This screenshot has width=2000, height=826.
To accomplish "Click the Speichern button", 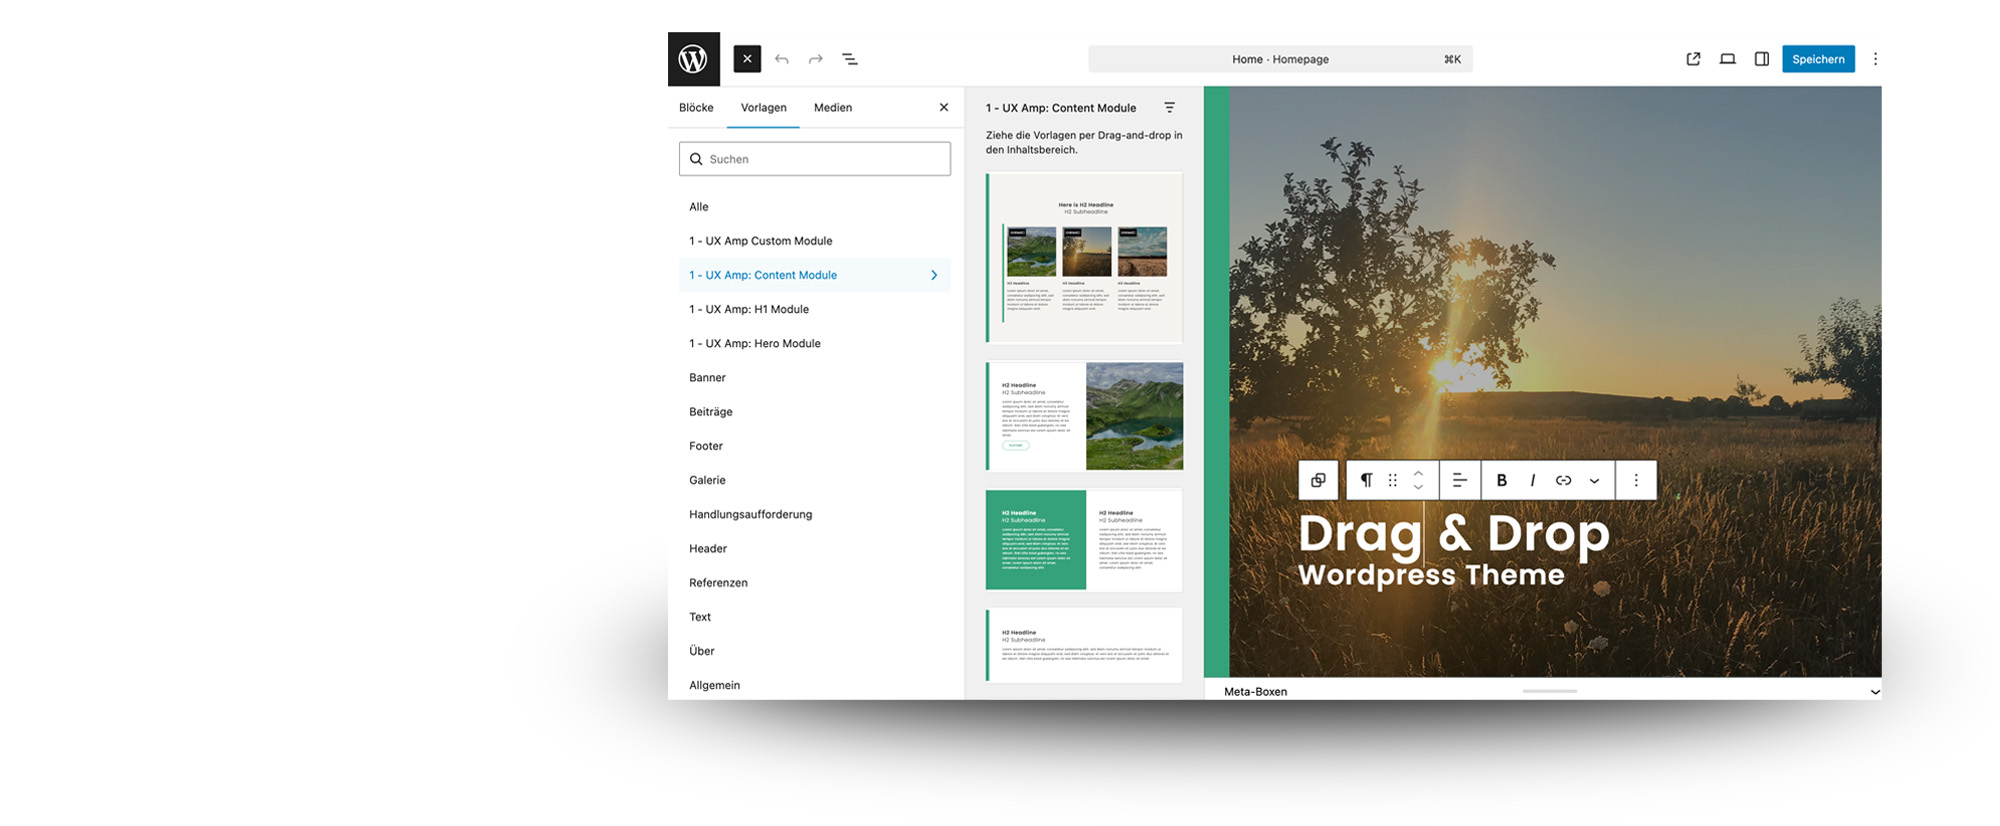I will 1817,59.
